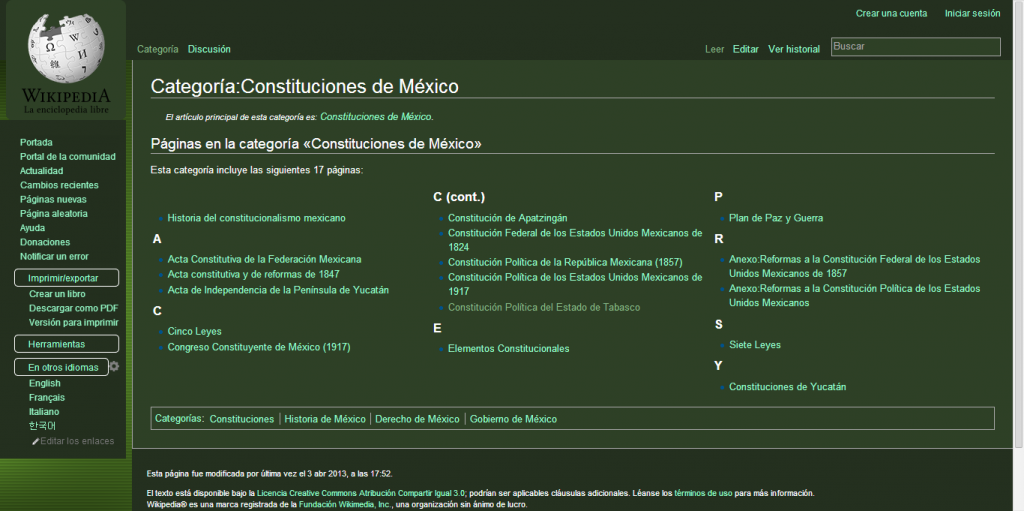Open Cinco Leyes article
The height and width of the screenshot is (511, 1024).
coord(195,332)
